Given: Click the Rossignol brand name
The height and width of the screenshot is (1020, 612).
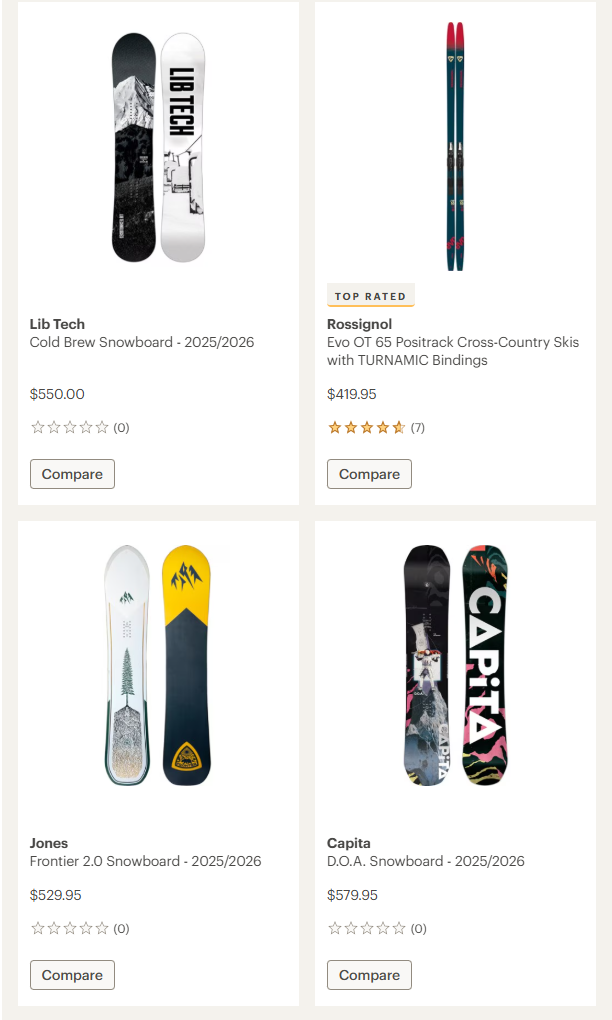Looking at the screenshot, I should [359, 324].
